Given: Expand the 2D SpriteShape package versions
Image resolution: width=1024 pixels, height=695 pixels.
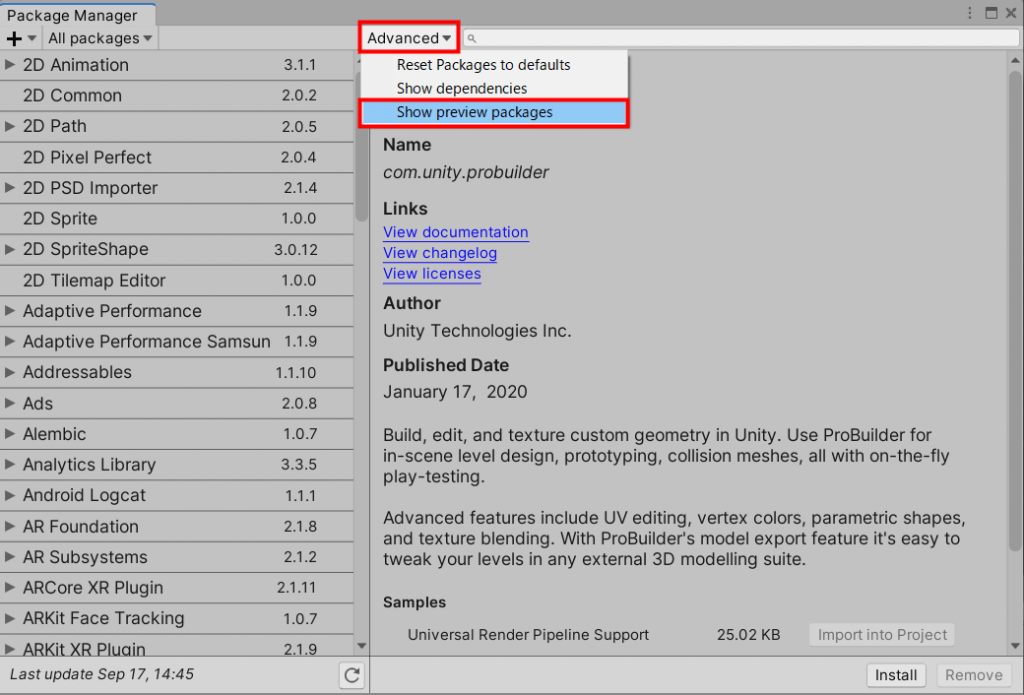Looking at the screenshot, I should (x=9, y=249).
